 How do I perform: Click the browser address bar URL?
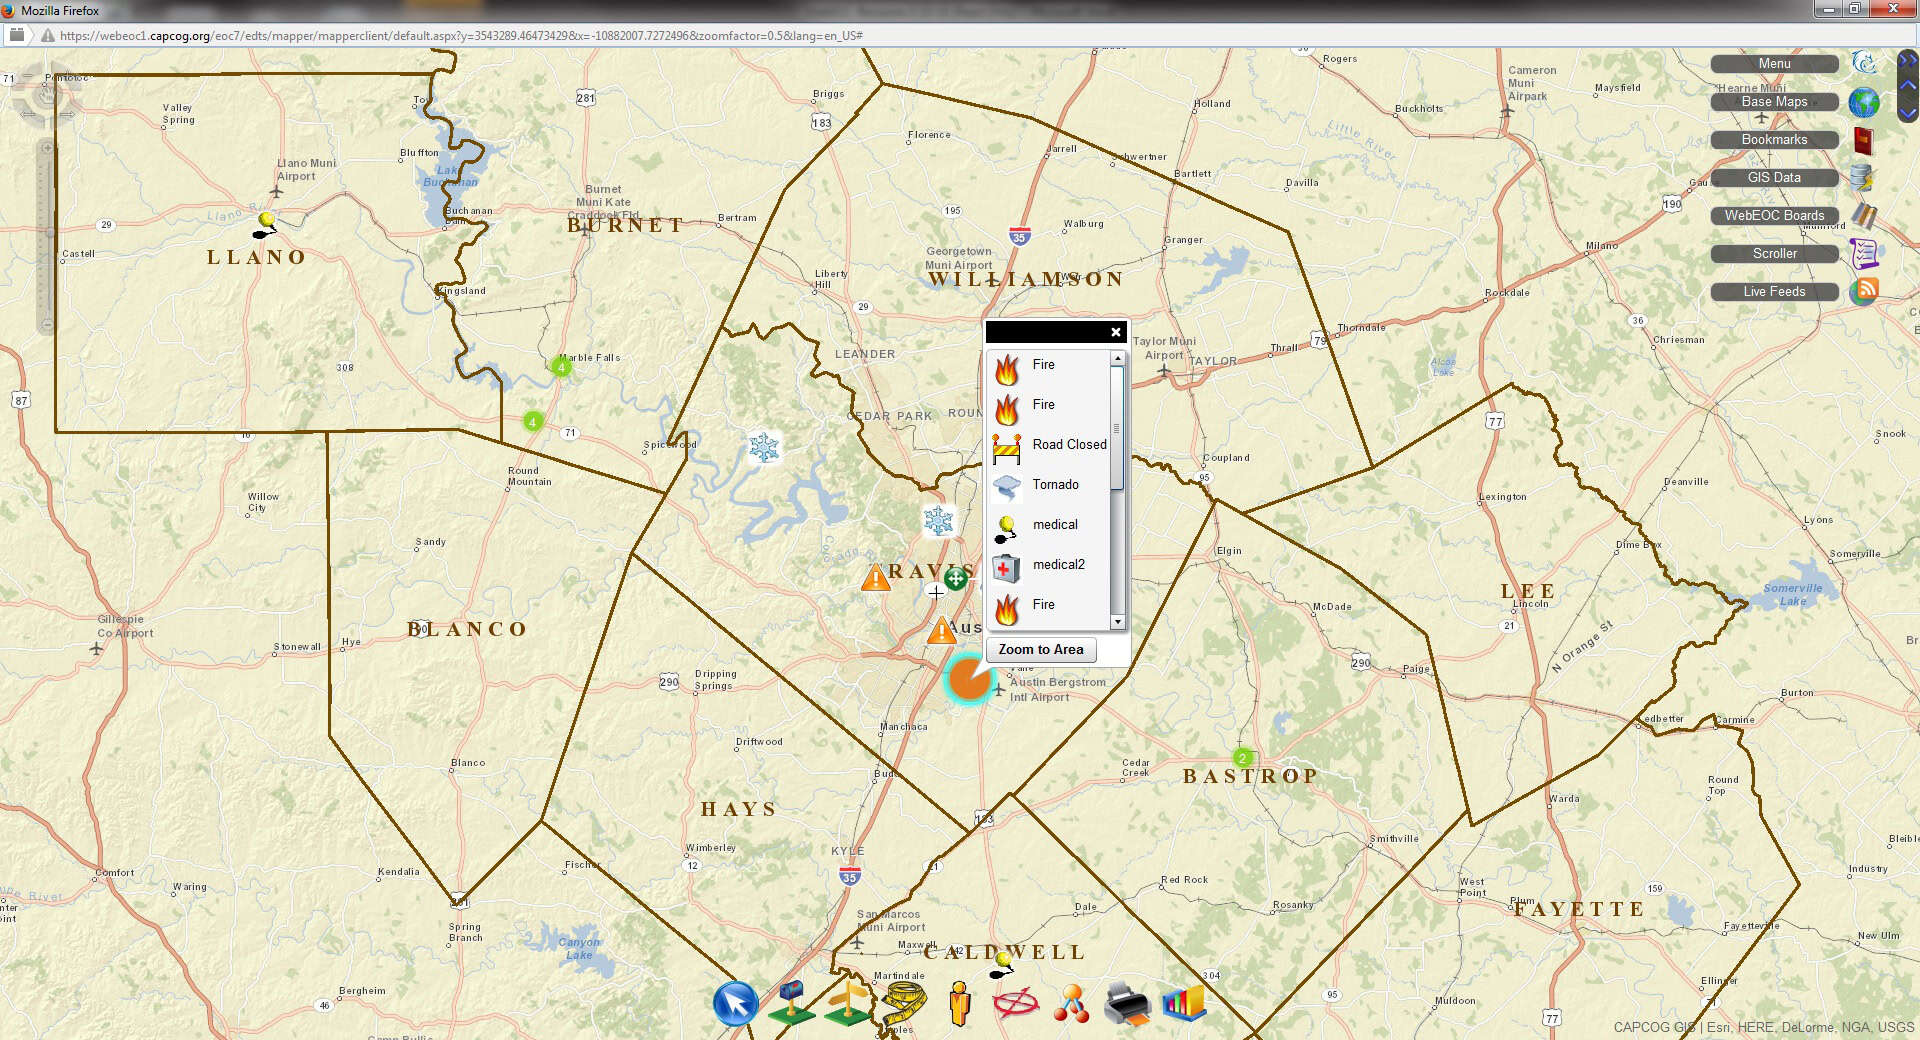tap(461, 36)
